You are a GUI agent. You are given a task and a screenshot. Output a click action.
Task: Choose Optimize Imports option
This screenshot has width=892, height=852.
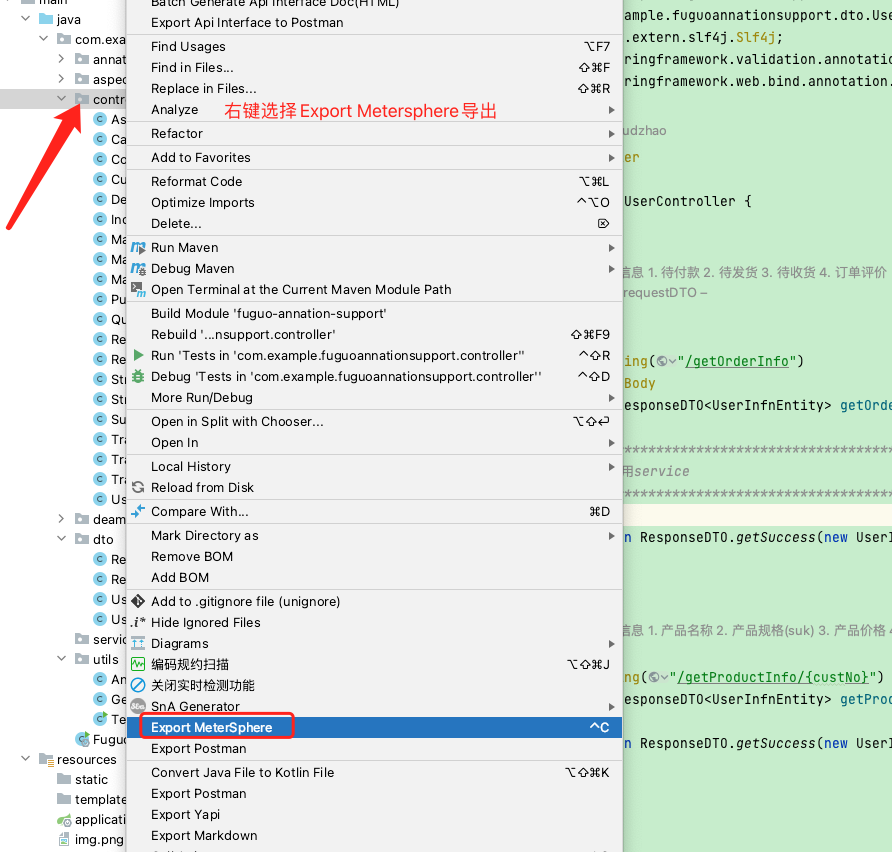[x=374, y=202]
